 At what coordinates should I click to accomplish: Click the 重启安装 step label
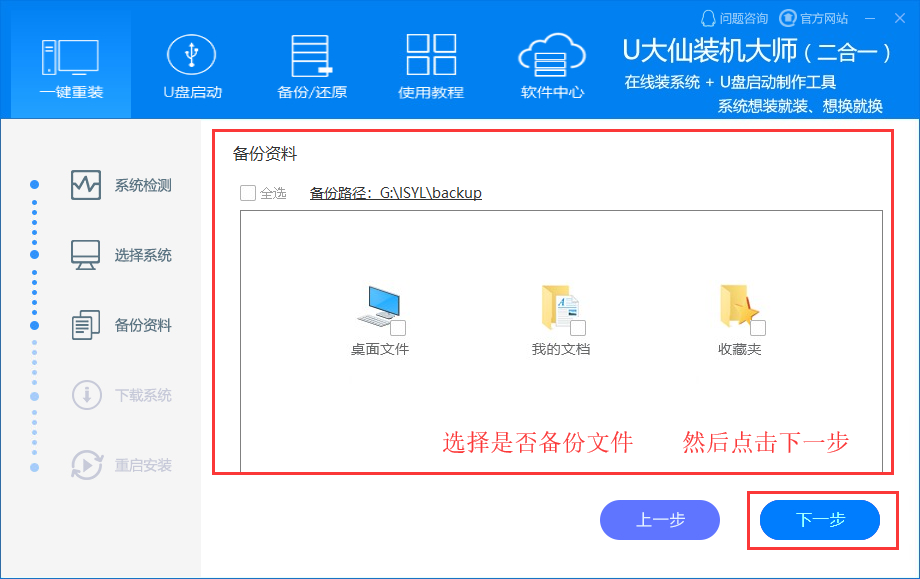pos(143,466)
